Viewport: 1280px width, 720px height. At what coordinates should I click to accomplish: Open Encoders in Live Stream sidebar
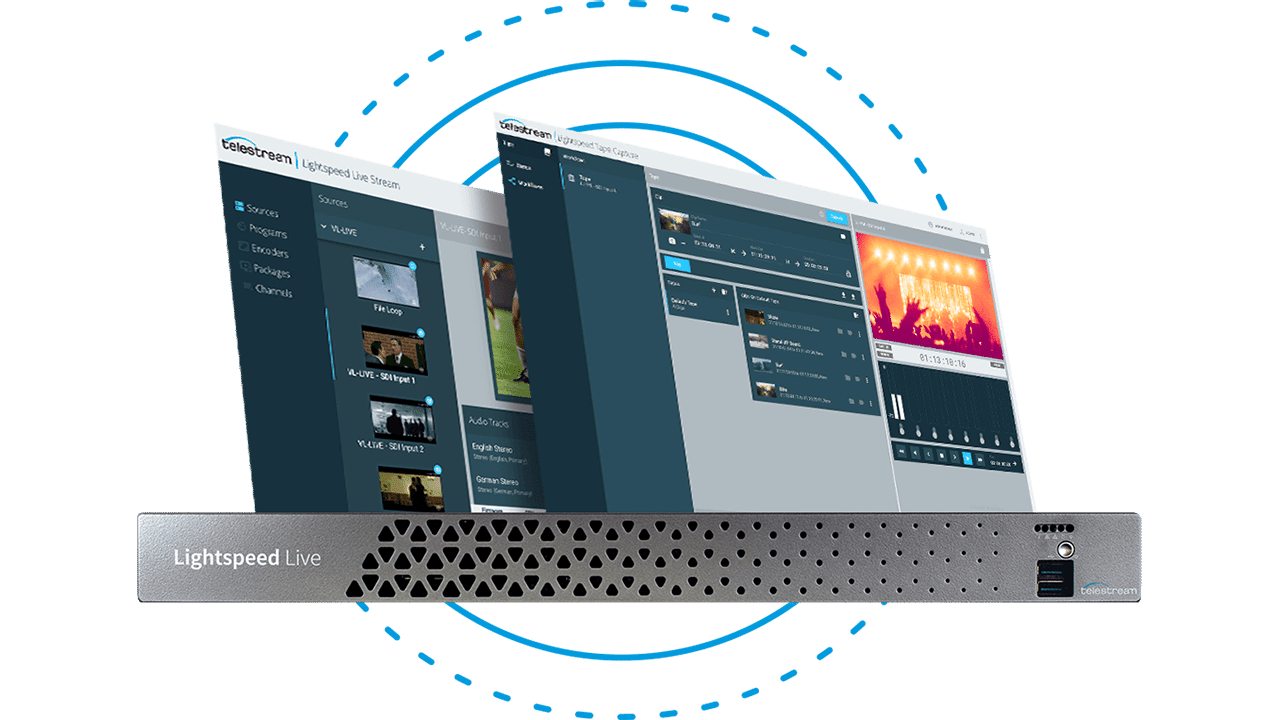click(263, 250)
